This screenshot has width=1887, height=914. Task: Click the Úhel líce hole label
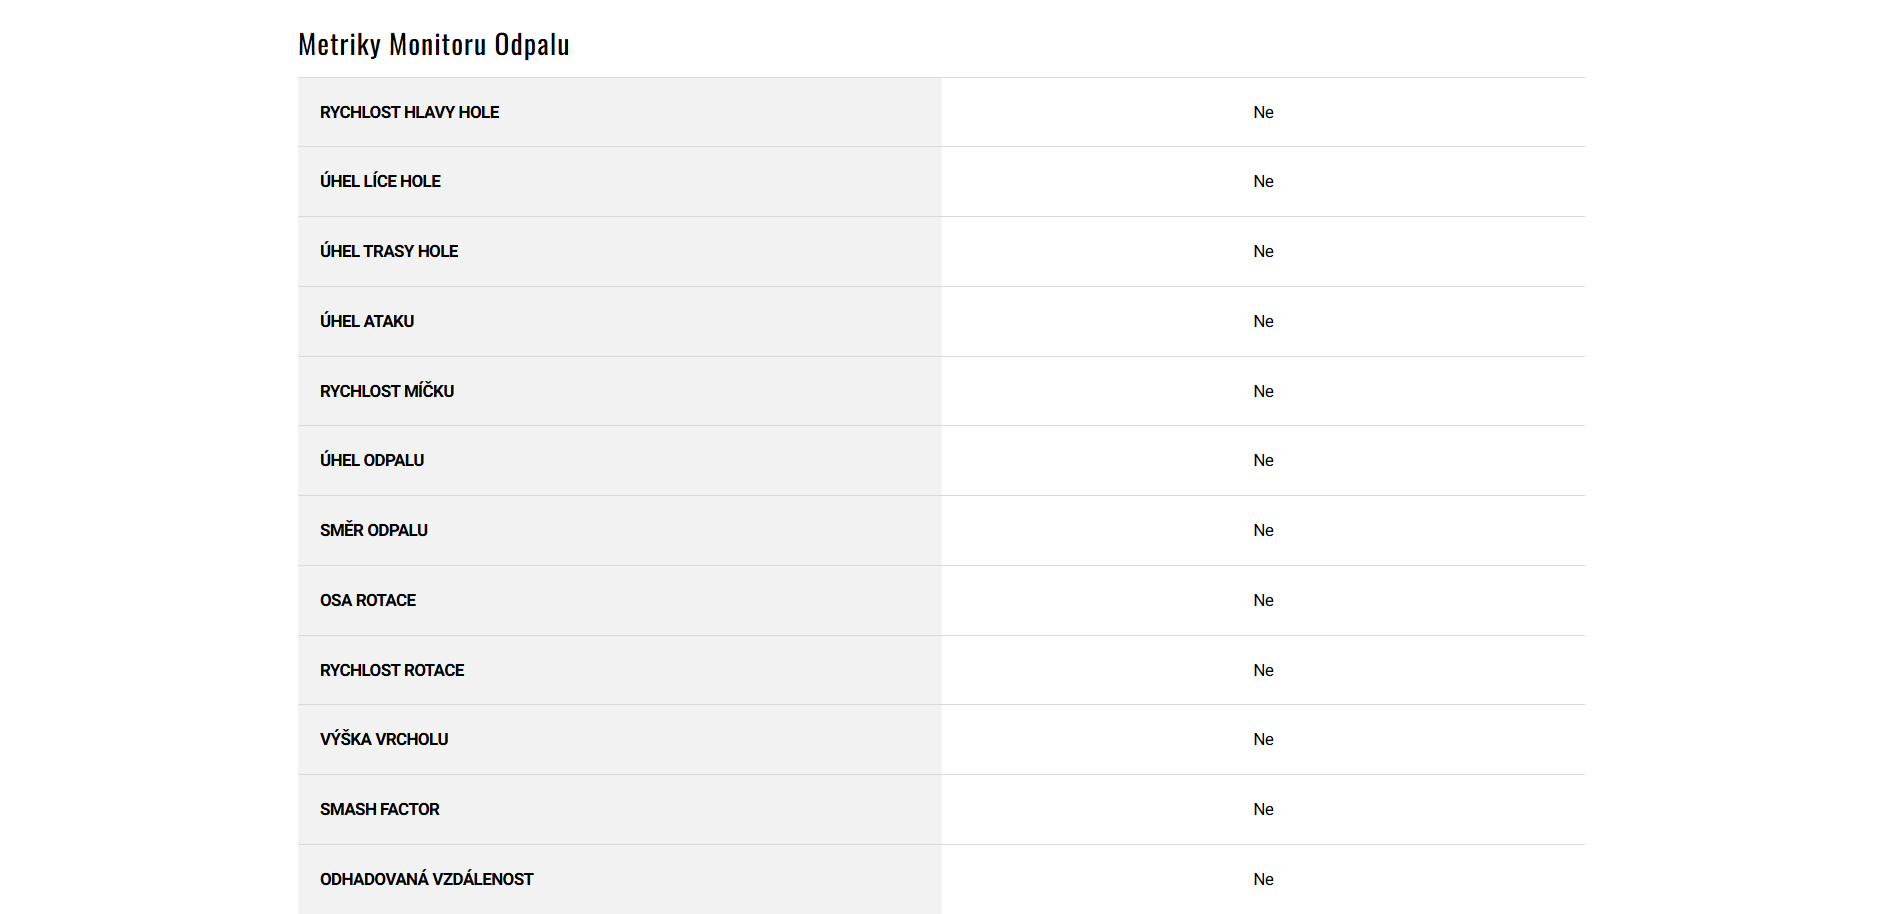click(380, 181)
